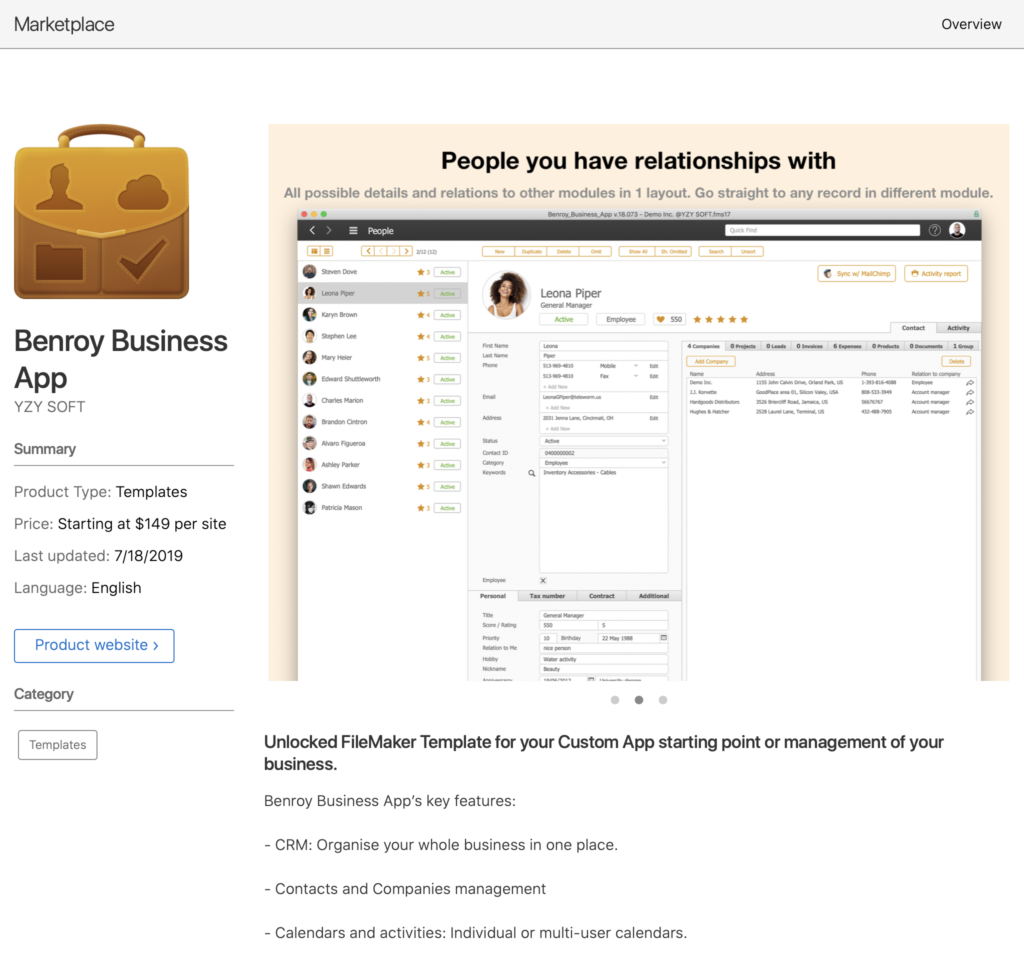Expand the Status dropdown
Screen dimensions: 1024x964
point(662,441)
